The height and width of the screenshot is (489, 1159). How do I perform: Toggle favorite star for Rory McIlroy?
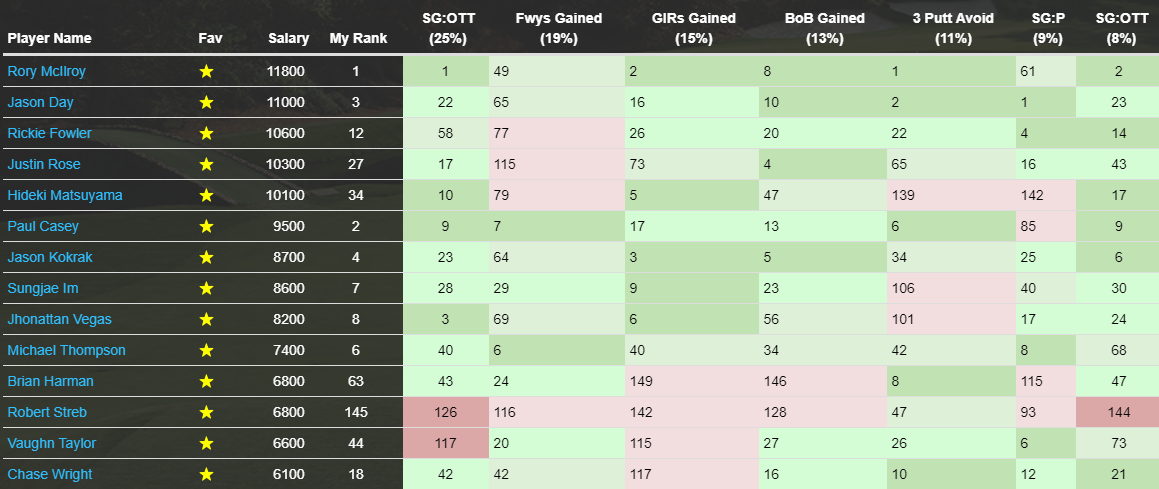206,72
